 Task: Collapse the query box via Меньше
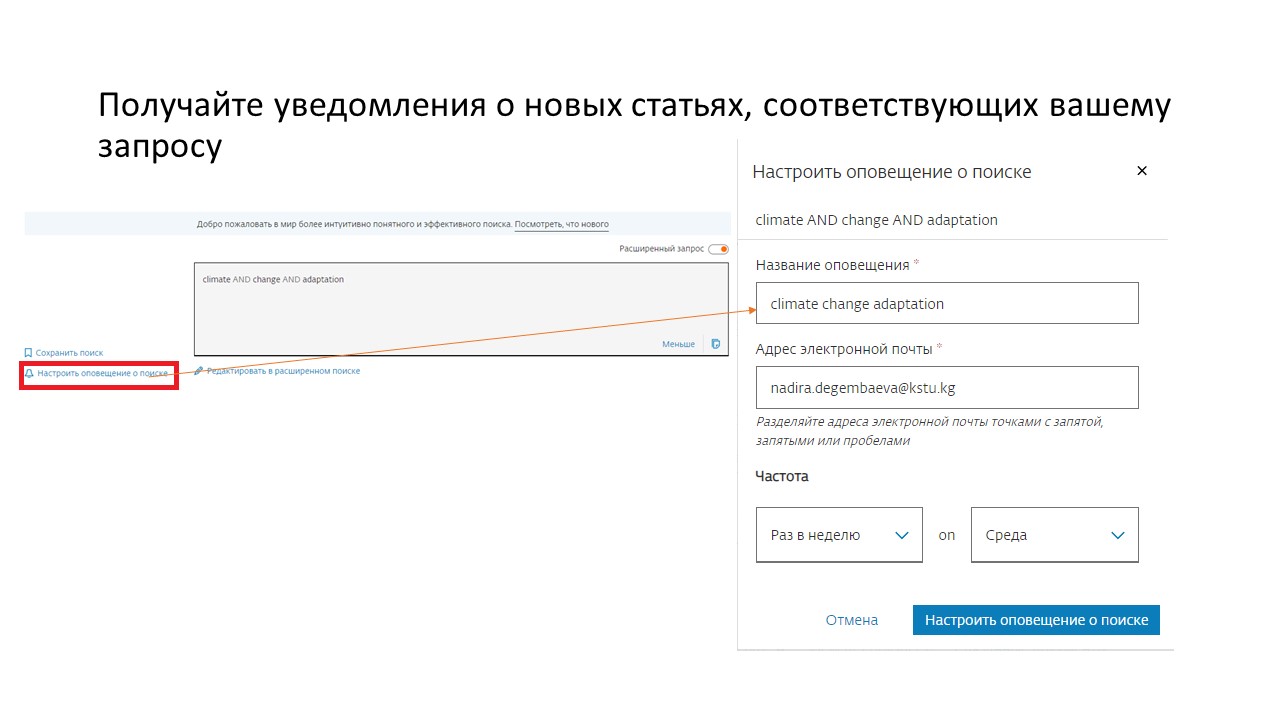point(678,344)
